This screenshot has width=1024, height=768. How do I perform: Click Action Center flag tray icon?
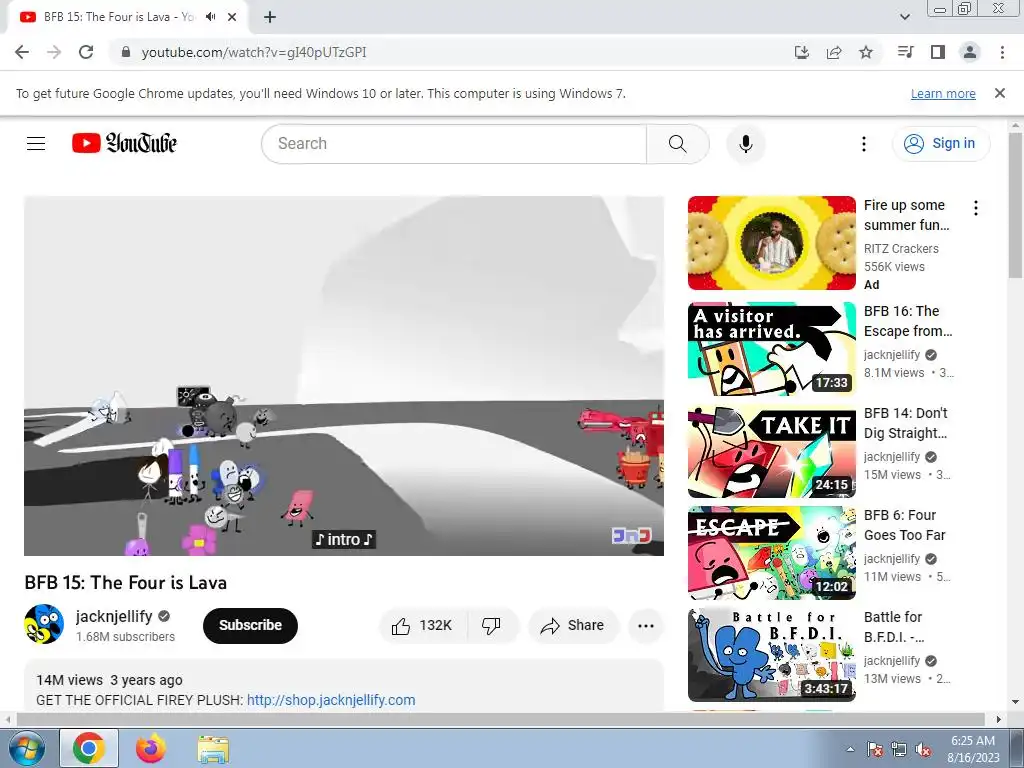(875, 749)
